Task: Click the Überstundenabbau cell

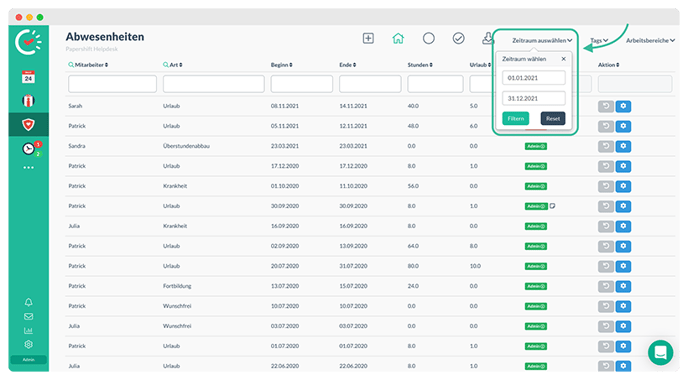Action: [186, 146]
